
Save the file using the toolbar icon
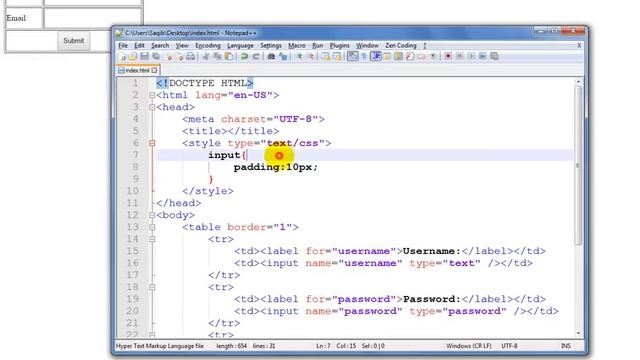click(144, 56)
